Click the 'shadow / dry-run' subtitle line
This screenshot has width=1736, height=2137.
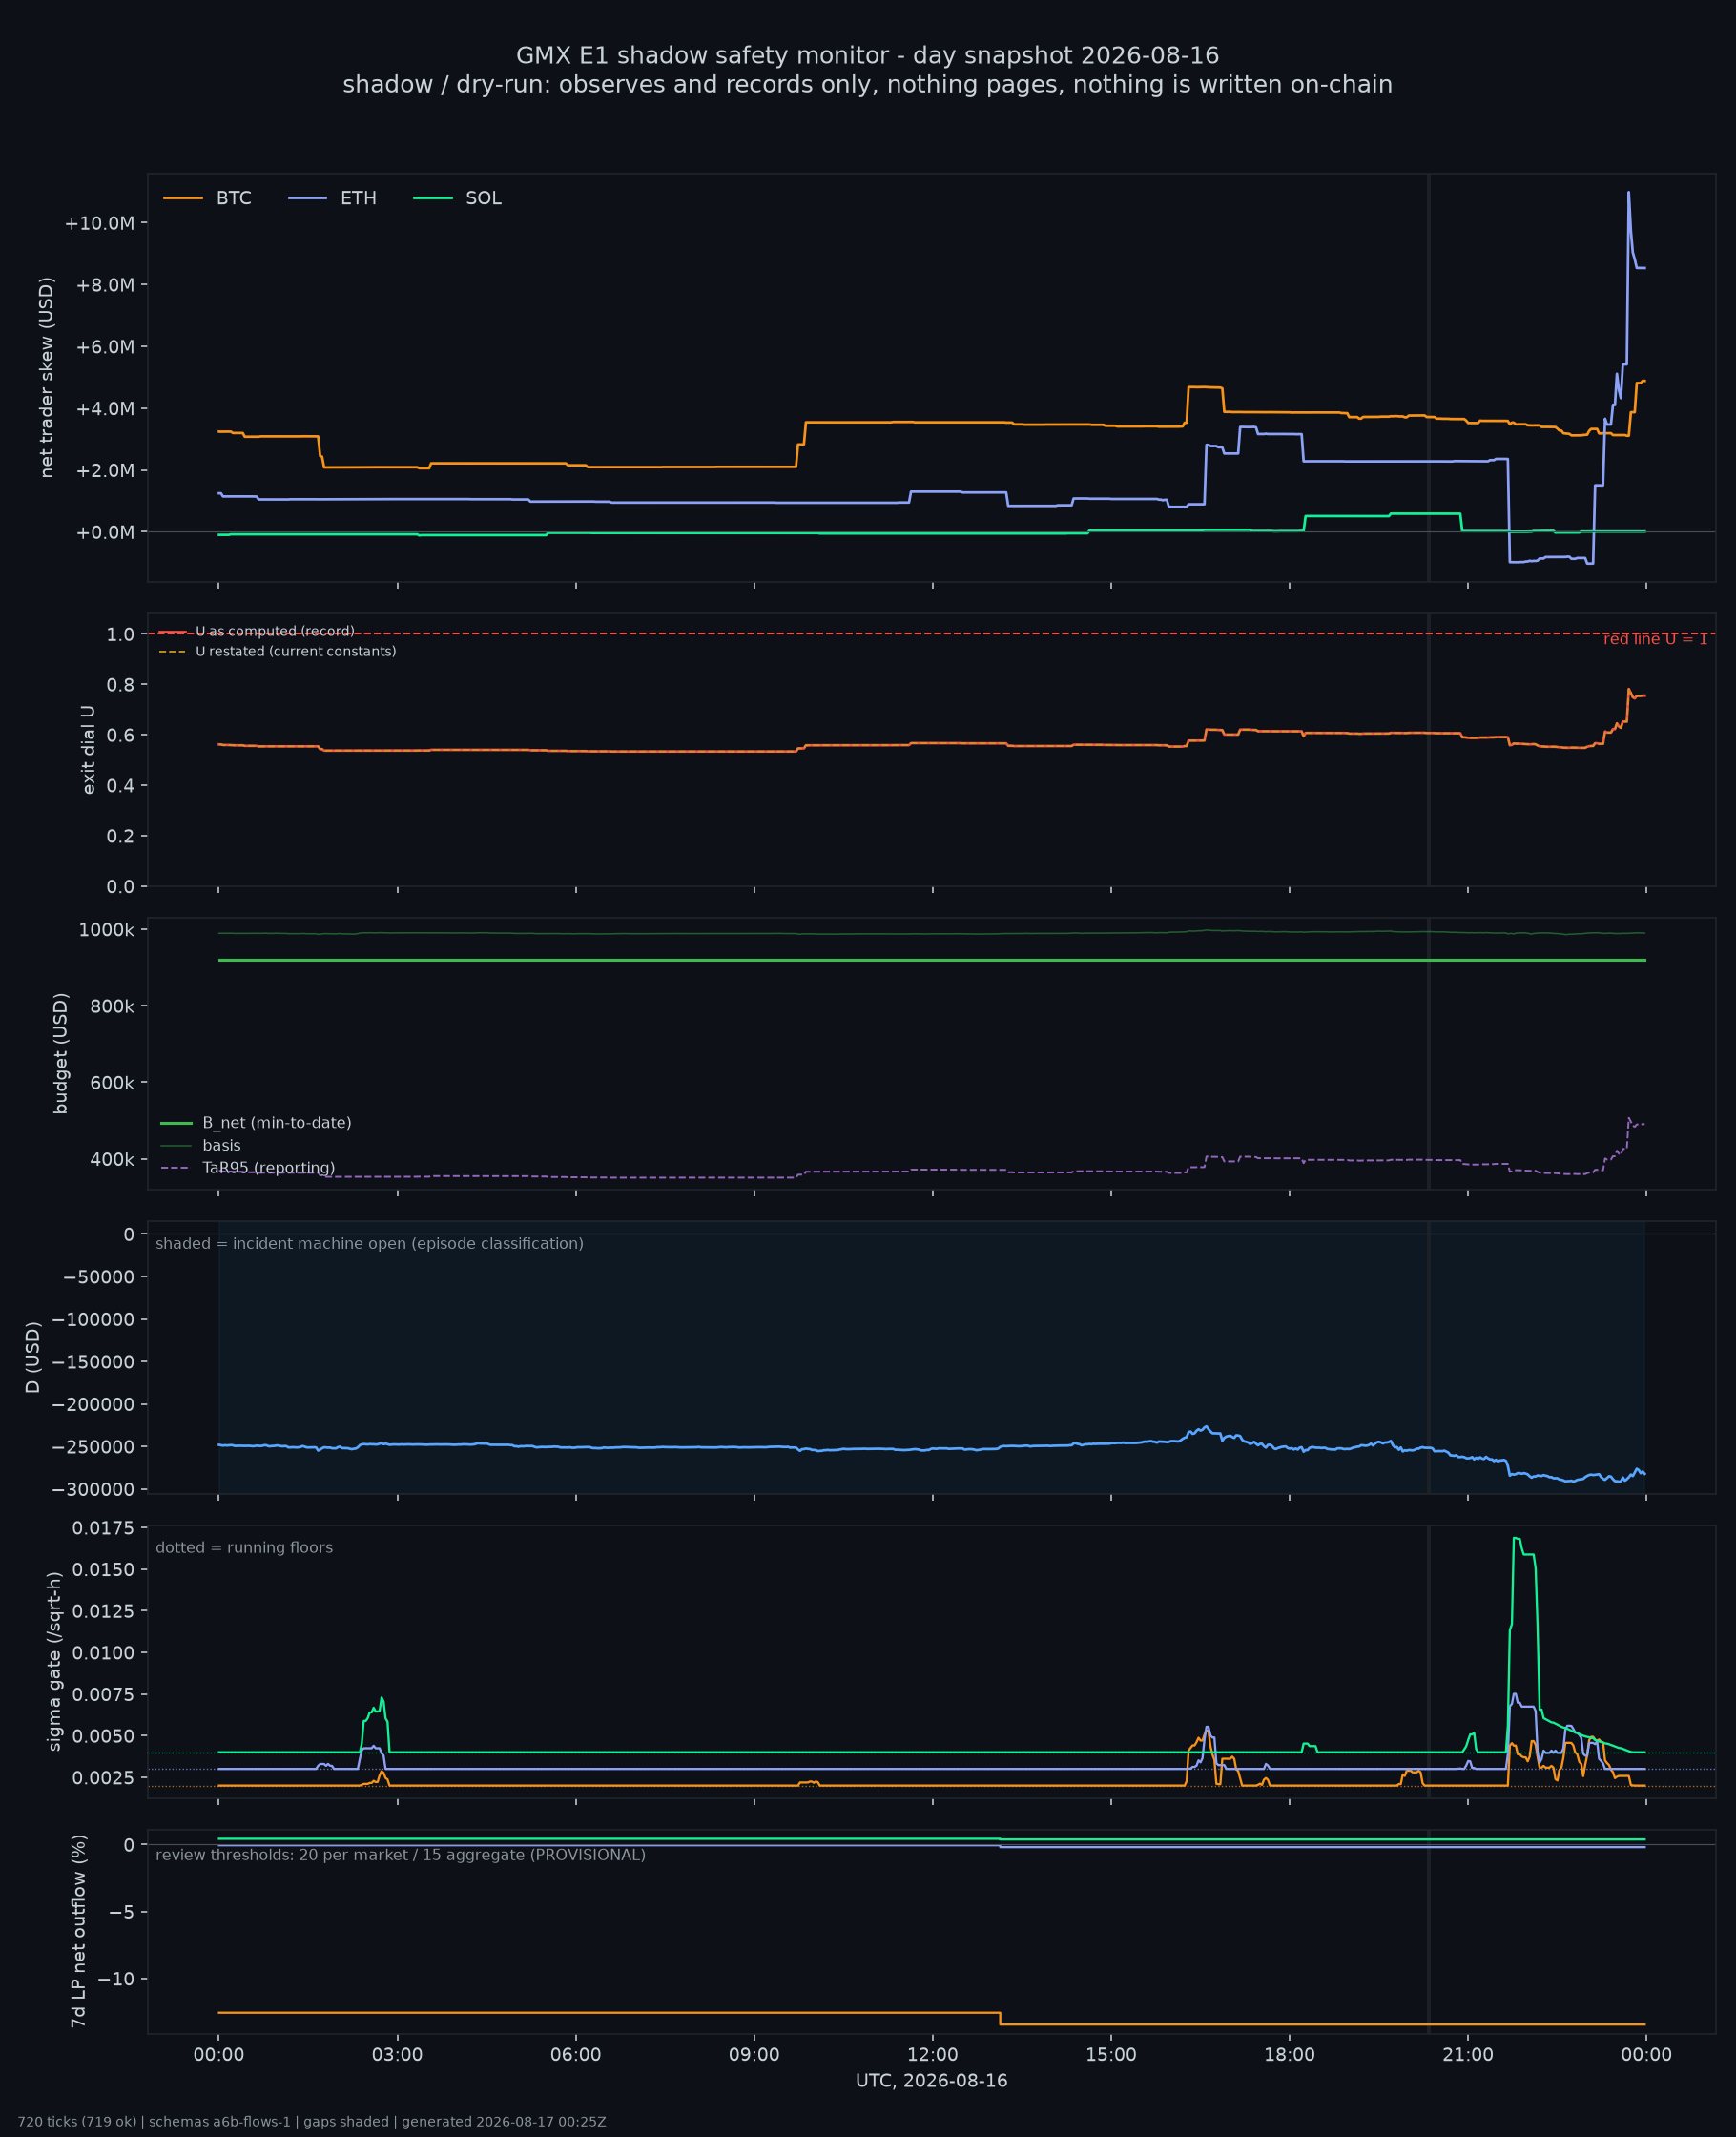[868, 84]
